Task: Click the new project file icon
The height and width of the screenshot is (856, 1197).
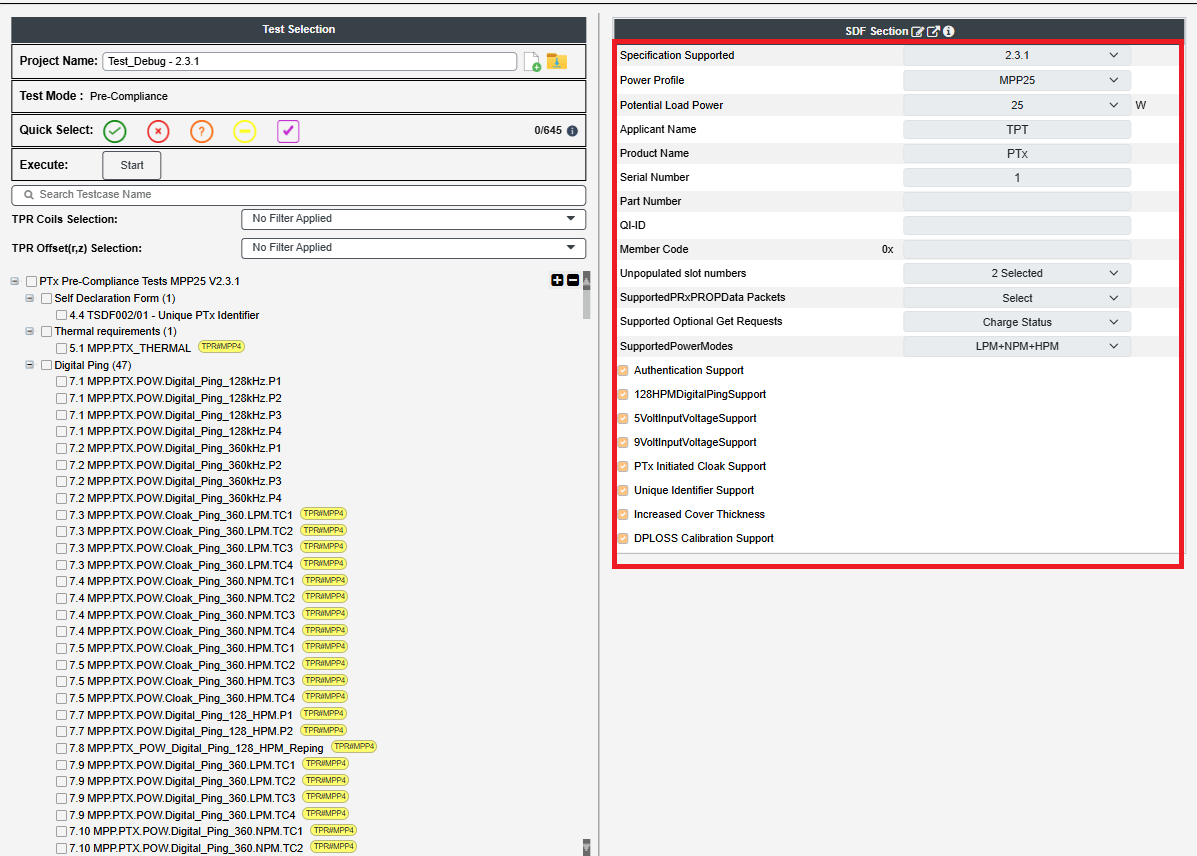Action: tap(532, 62)
